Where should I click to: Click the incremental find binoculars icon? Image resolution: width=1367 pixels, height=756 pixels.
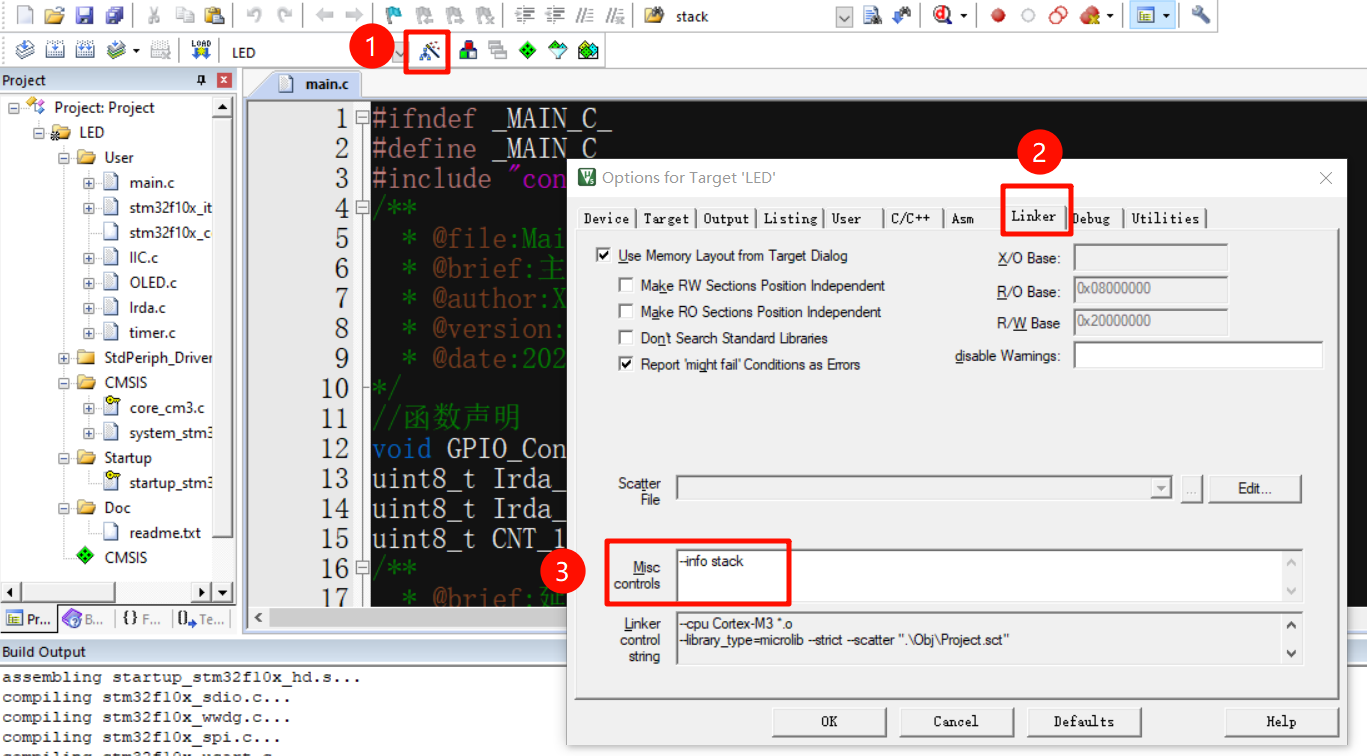click(902, 15)
